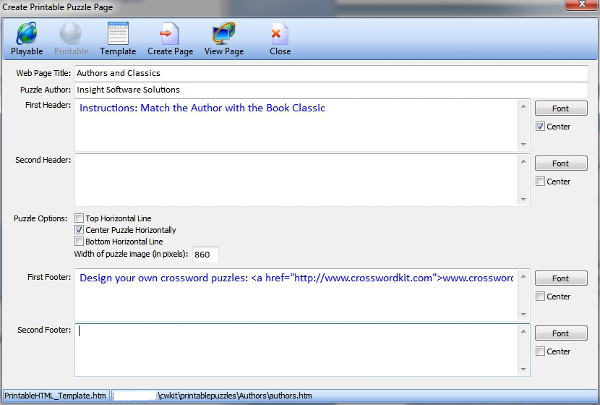Check Center for the Second Footer
The width and height of the screenshot is (600, 405).
(541, 351)
